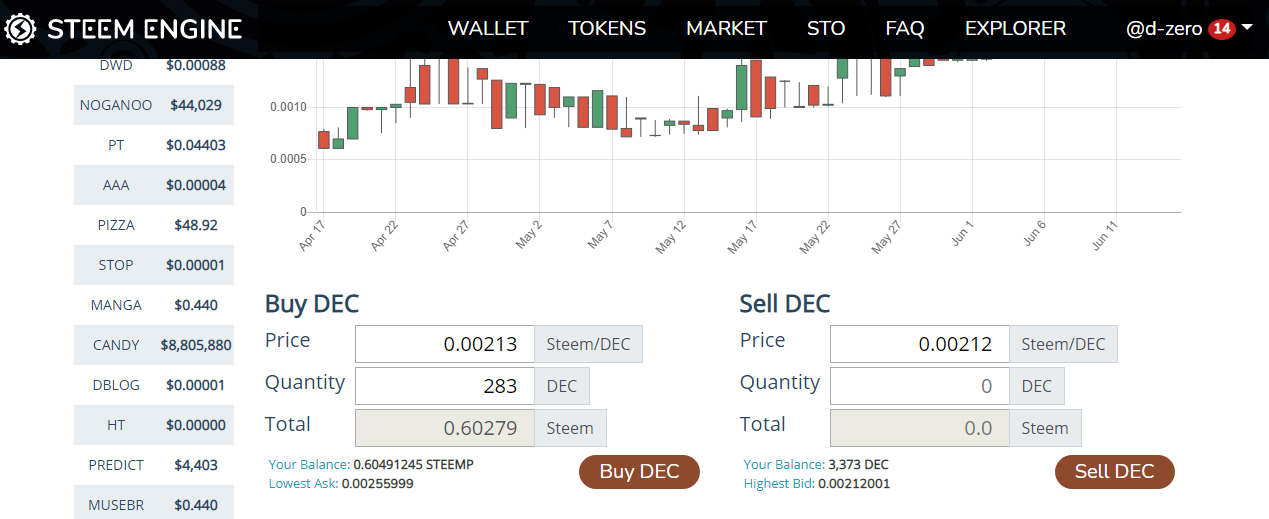Viewport: 1269px width, 519px height.
Task: Edit the Buy DEC price field
Action: 445,344
